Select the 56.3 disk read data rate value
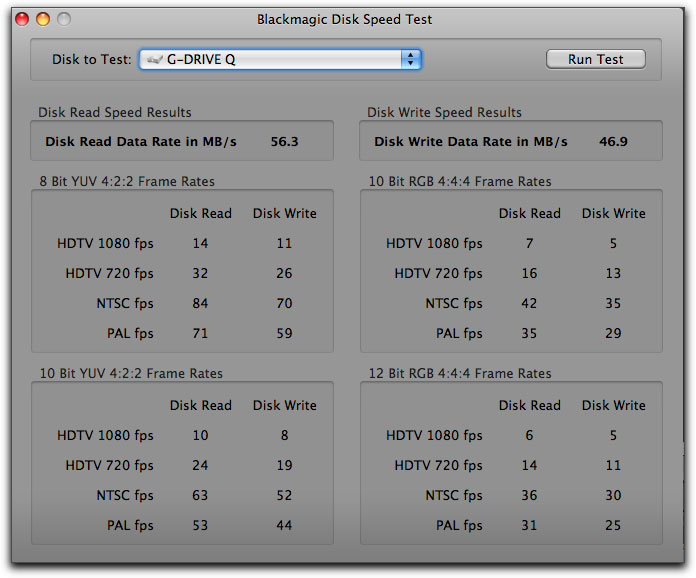Viewport: 696px width, 578px height. click(x=284, y=141)
